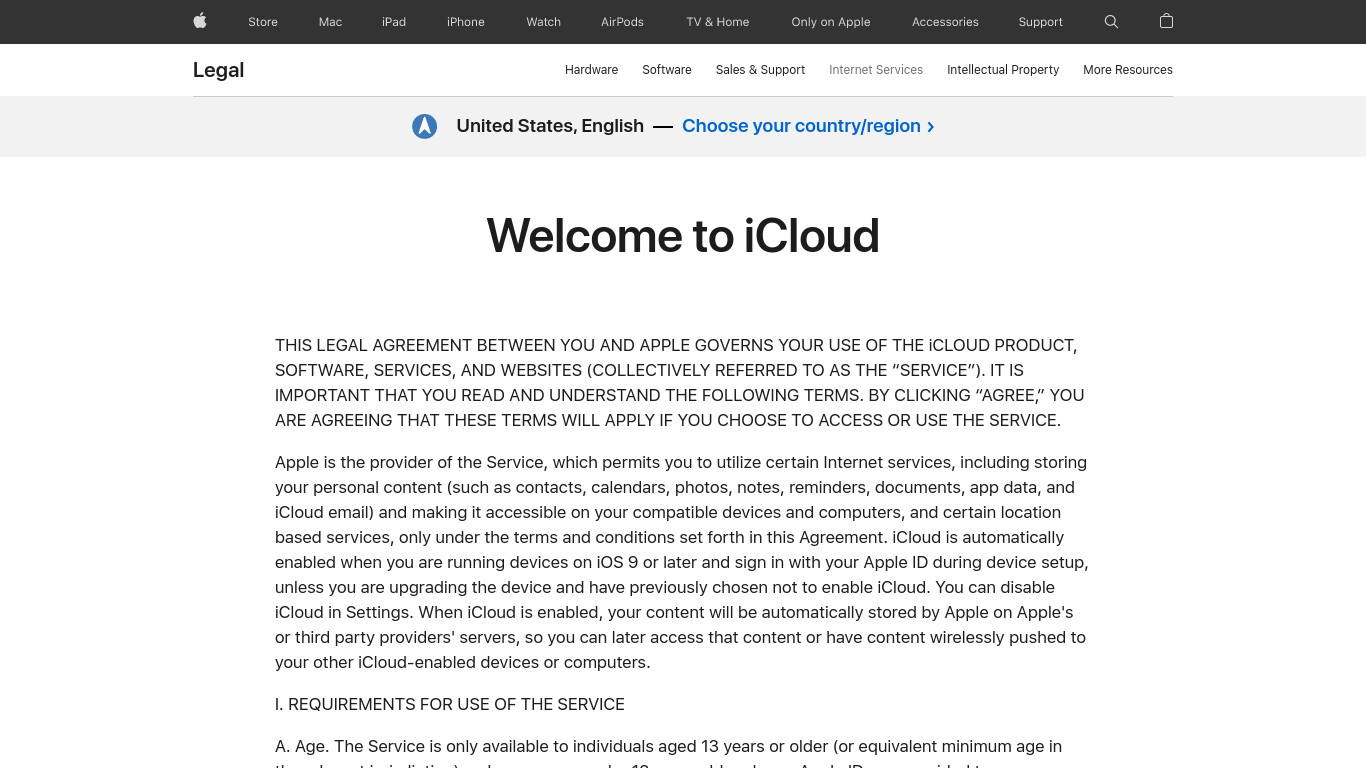Switch to the Hardware legal tab
Screen dimensions: 1366x768
pyautogui.click(x=591, y=70)
